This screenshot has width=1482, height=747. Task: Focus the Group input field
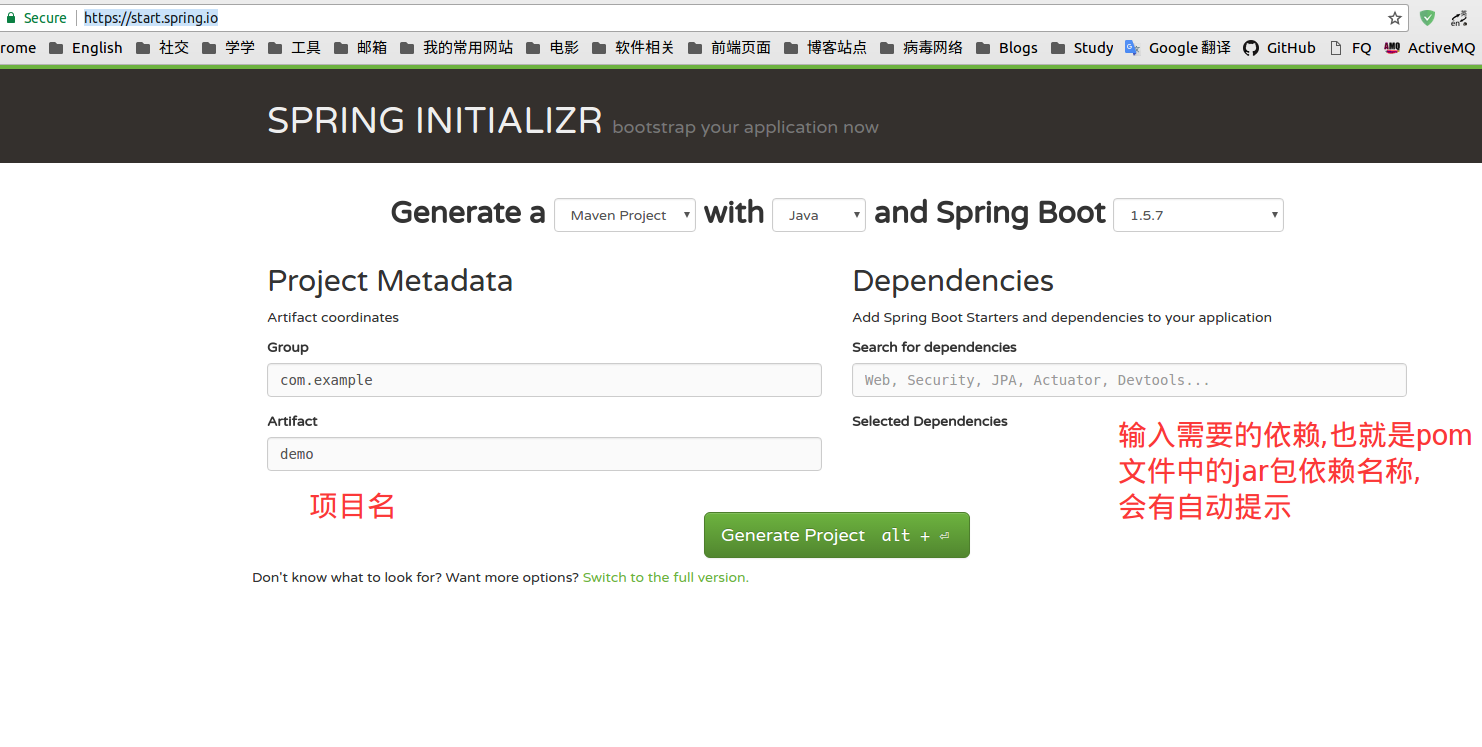click(544, 380)
